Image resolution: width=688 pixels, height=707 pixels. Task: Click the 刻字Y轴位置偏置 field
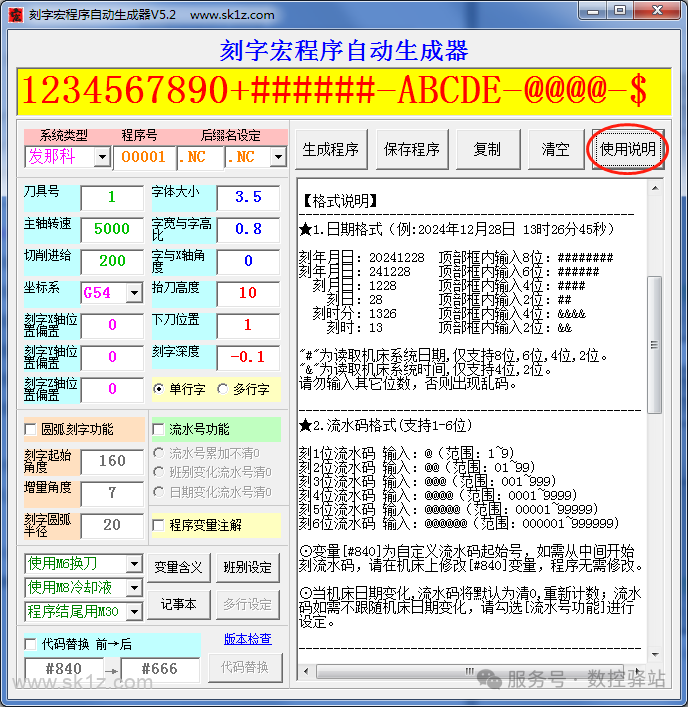coord(112,357)
